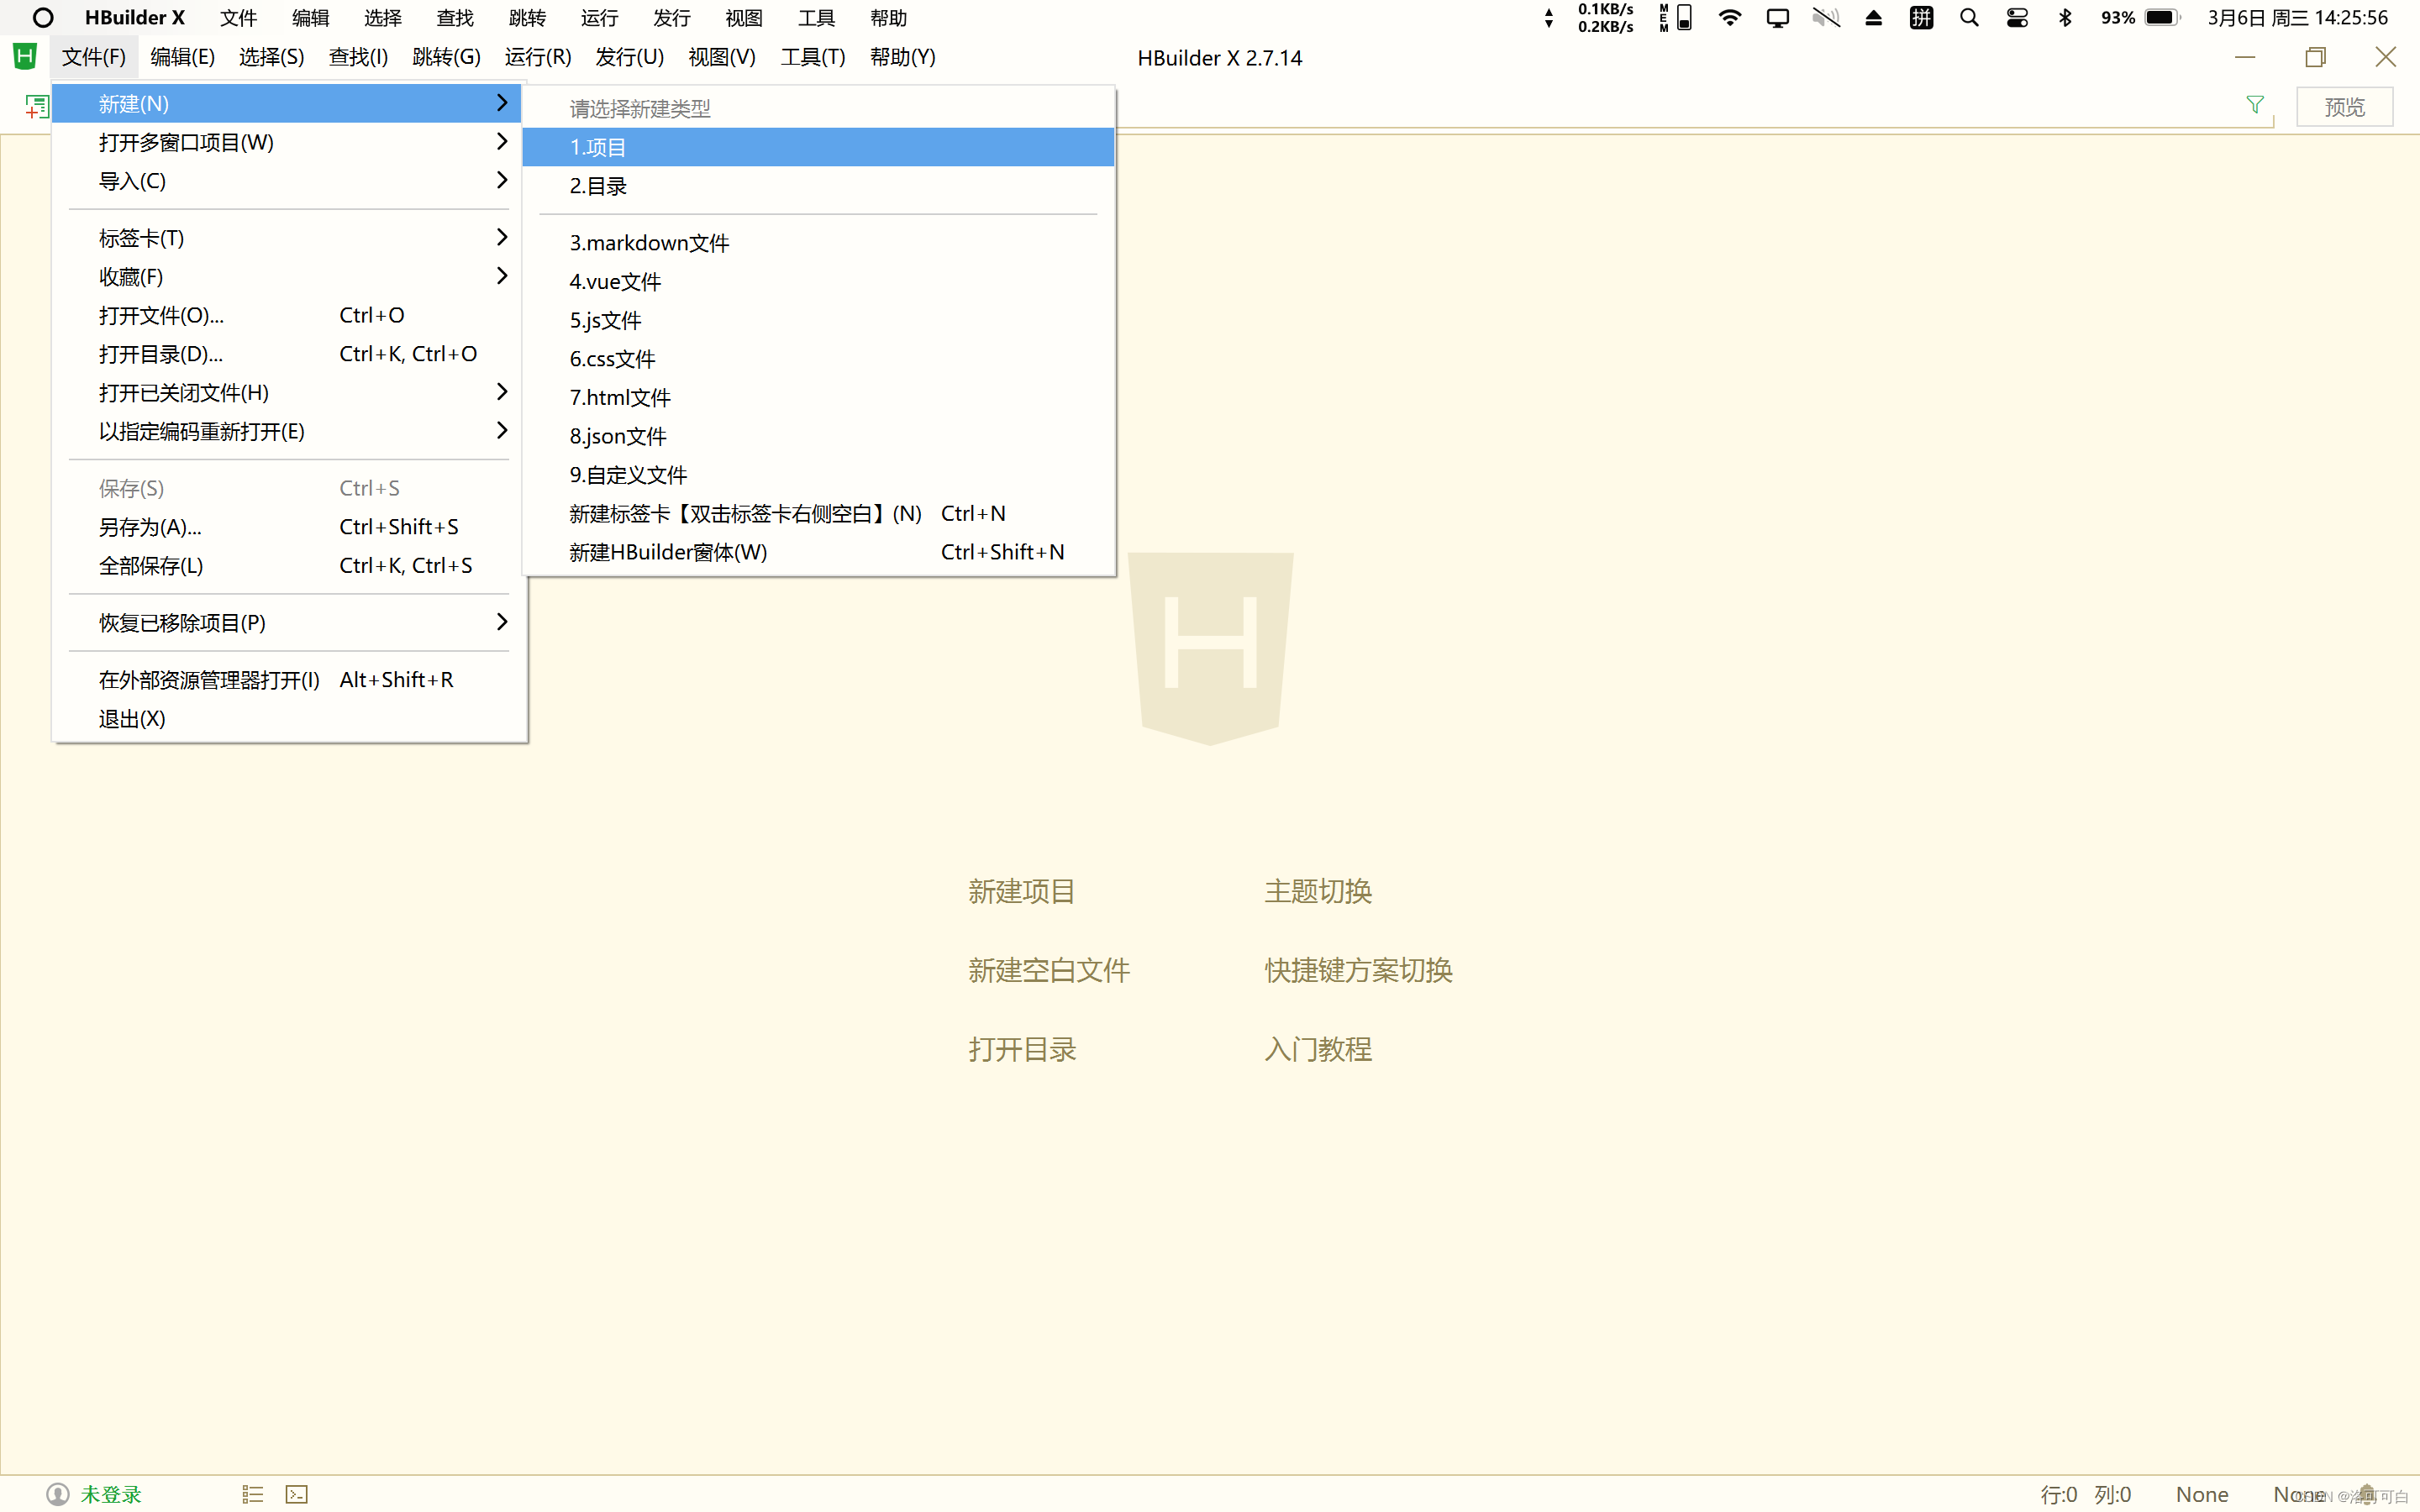
Task: Click the Spotlight search icon
Action: click(1969, 17)
